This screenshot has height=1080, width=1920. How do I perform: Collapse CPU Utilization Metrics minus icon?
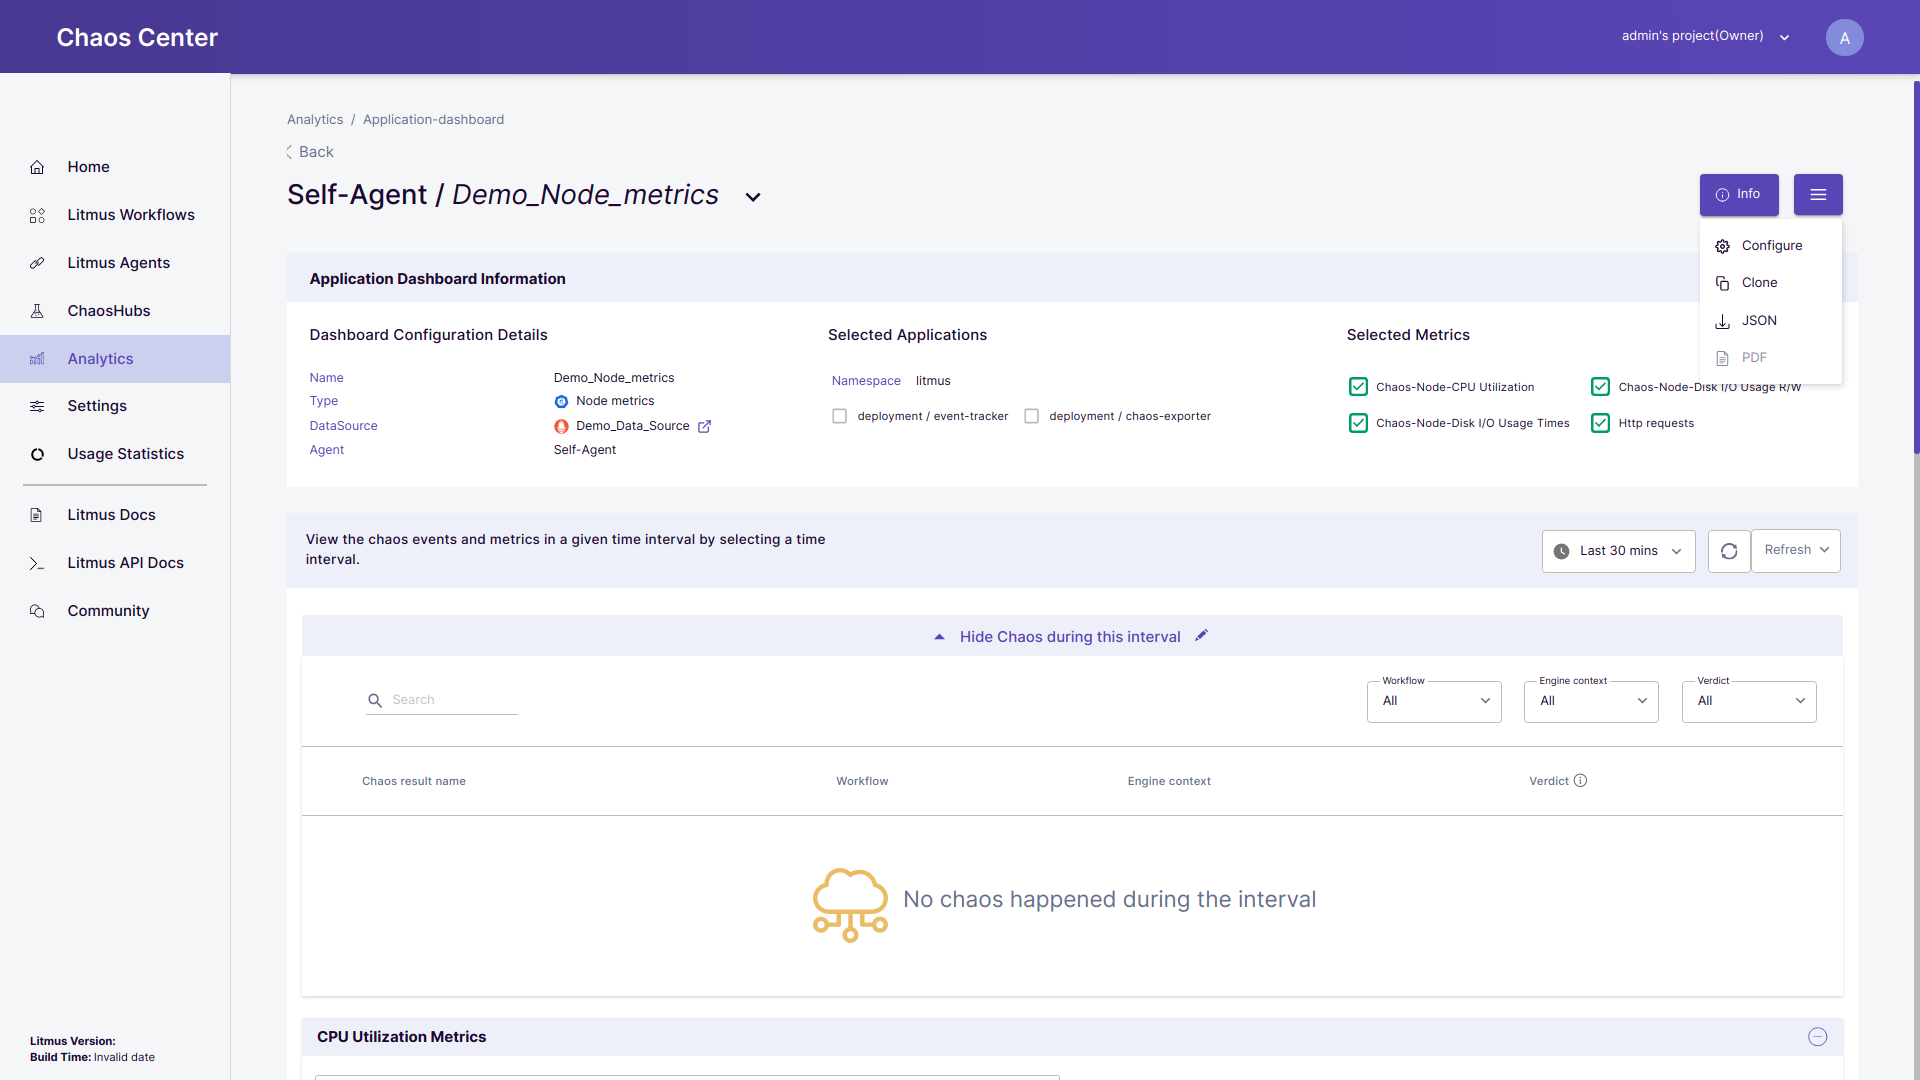pos(1817,1037)
